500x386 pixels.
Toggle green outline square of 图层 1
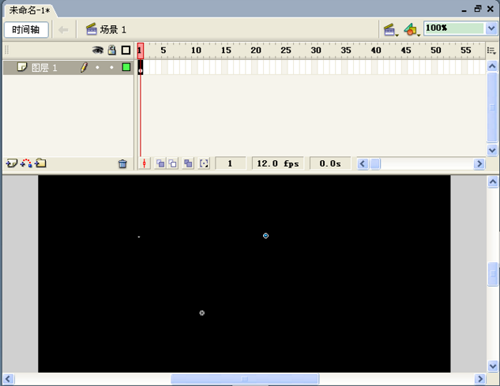pos(126,67)
